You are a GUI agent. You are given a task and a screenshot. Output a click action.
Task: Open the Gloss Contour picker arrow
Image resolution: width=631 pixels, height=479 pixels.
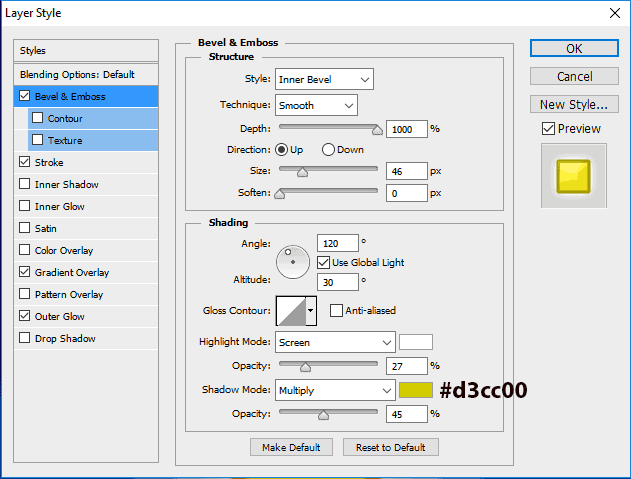point(311,311)
